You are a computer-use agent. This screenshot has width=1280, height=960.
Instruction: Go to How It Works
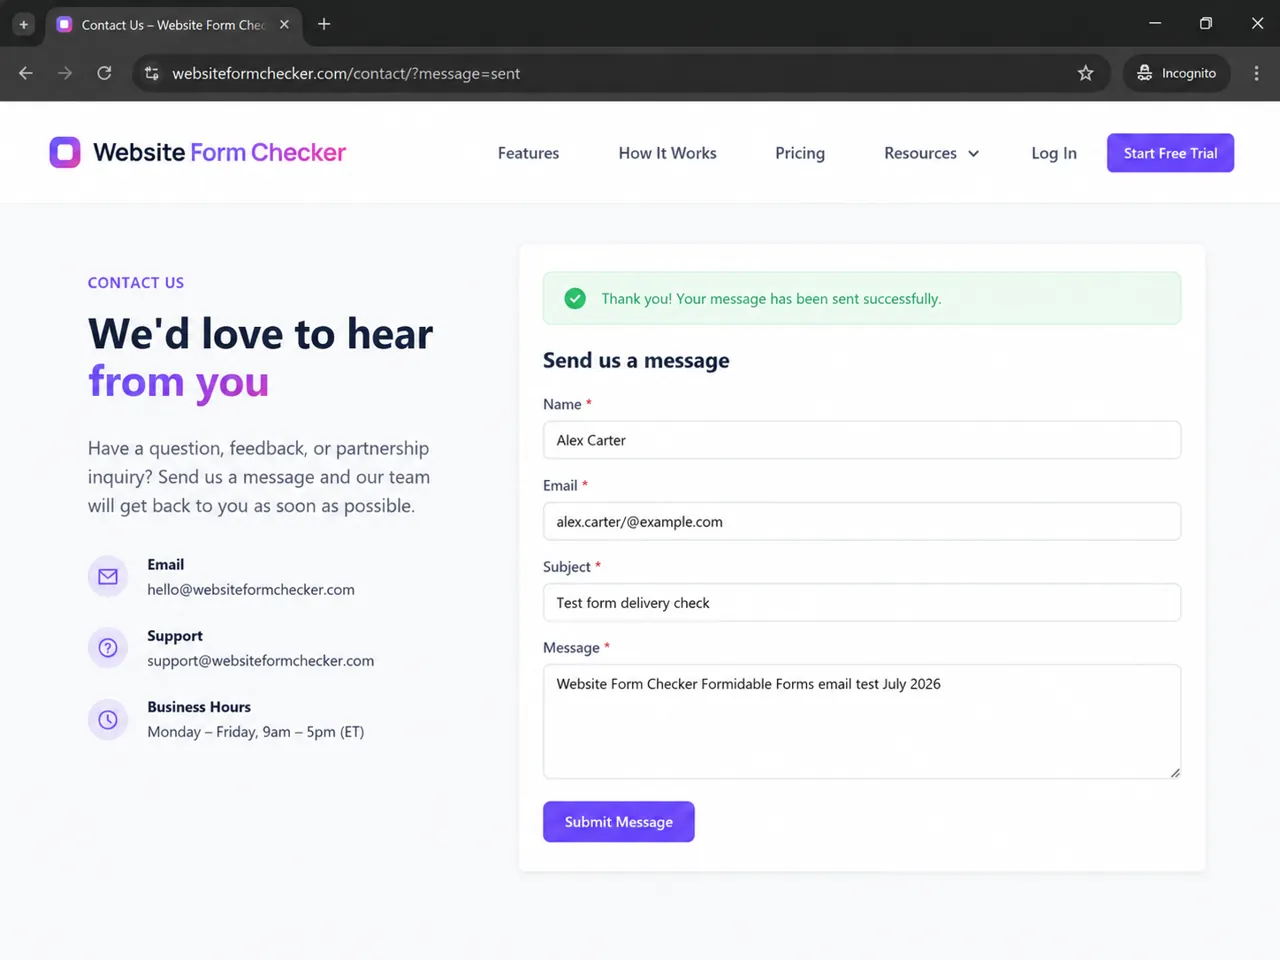tap(667, 153)
